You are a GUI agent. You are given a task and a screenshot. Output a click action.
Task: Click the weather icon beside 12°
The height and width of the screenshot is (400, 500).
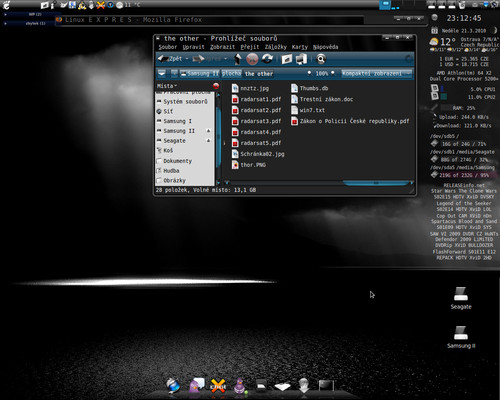(434, 42)
